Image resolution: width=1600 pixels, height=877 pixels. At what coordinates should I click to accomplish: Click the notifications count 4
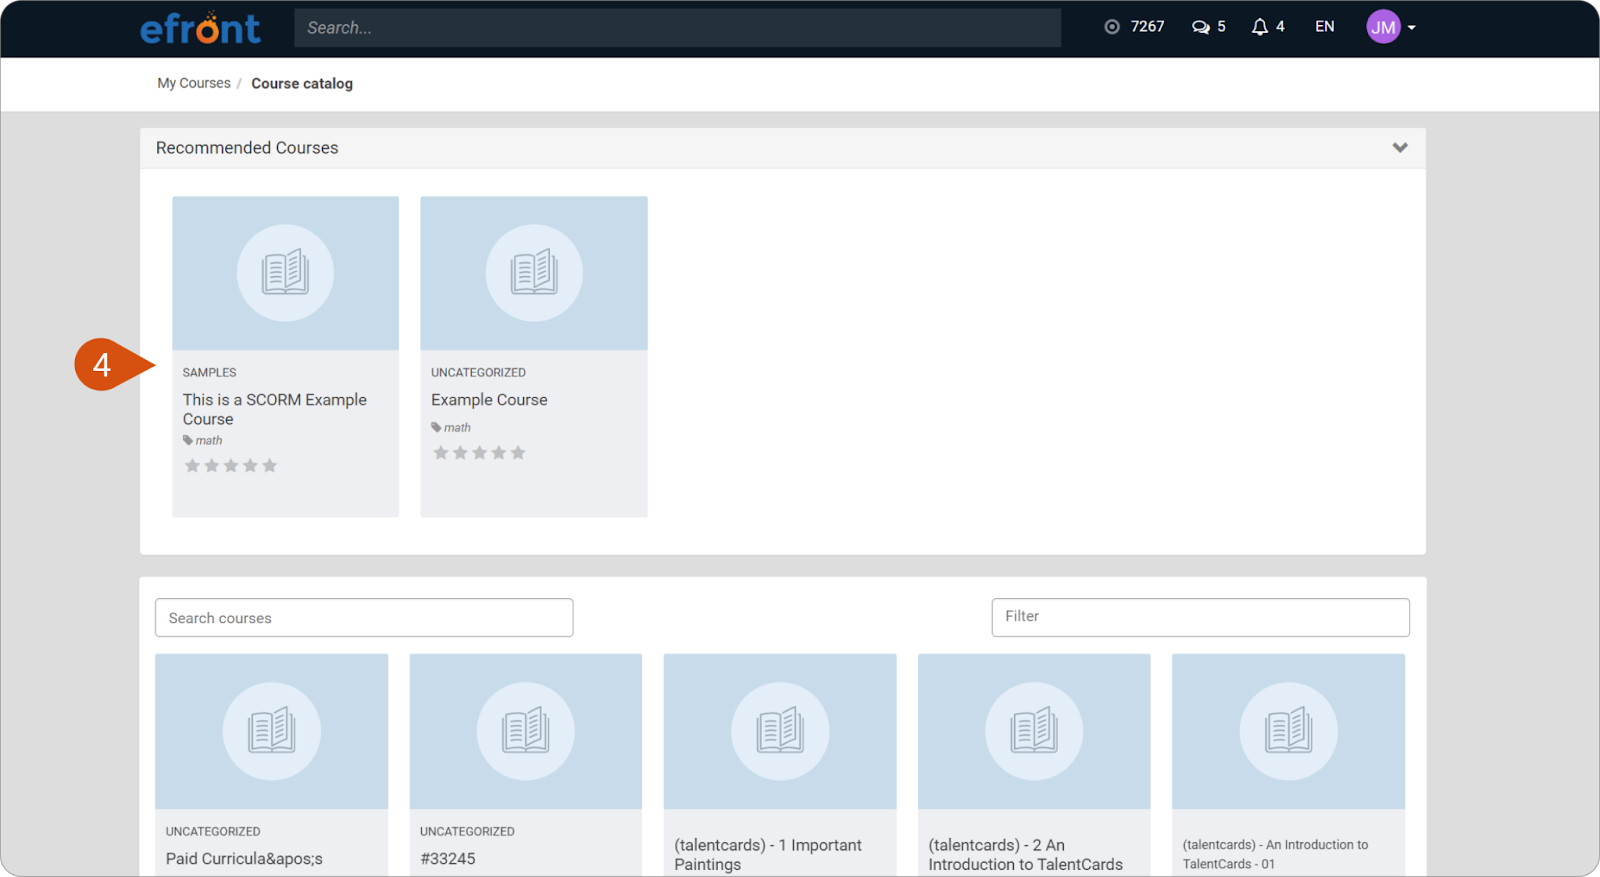[1280, 27]
